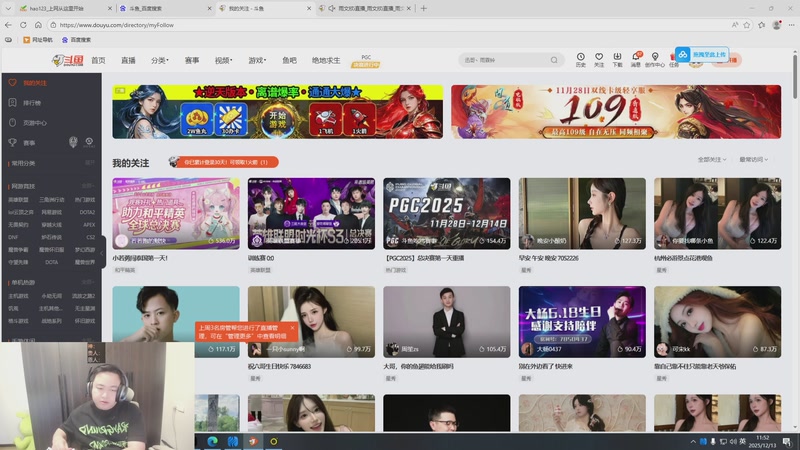
Task: Open the browser tab list chevron
Action: pos(8,8)
